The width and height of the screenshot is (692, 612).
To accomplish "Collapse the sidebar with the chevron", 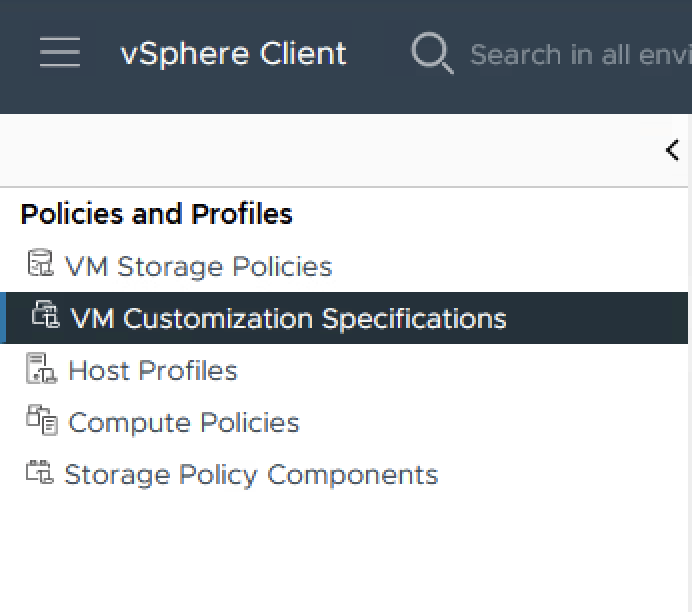I will (672, 150).
